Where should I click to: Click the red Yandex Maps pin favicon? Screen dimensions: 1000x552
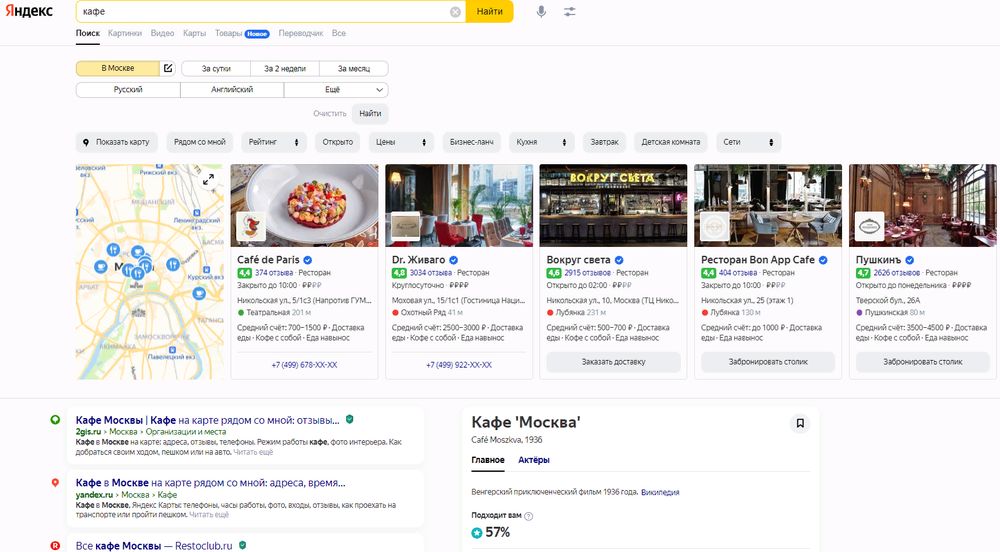(55, 483)
